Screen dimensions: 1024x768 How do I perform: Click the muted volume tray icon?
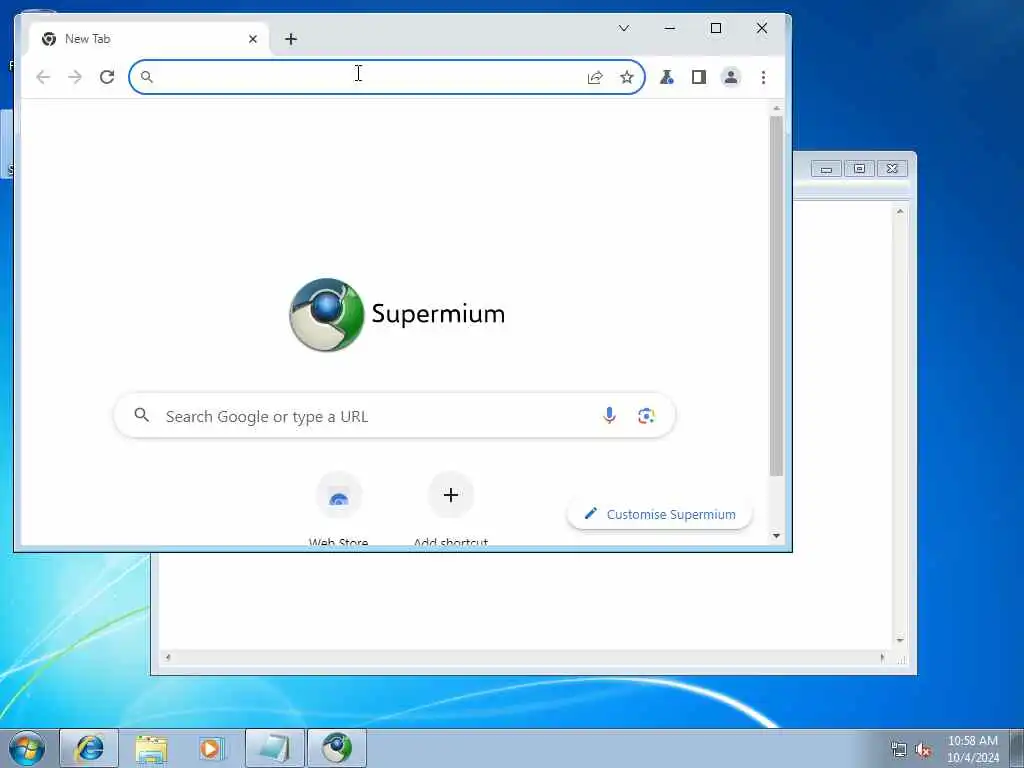(923, 750)
